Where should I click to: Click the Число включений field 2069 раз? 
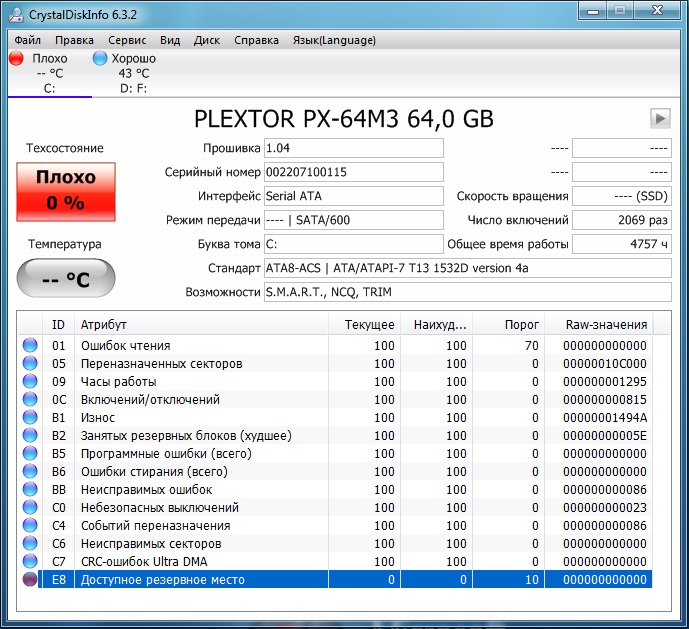tap(622, 220)
